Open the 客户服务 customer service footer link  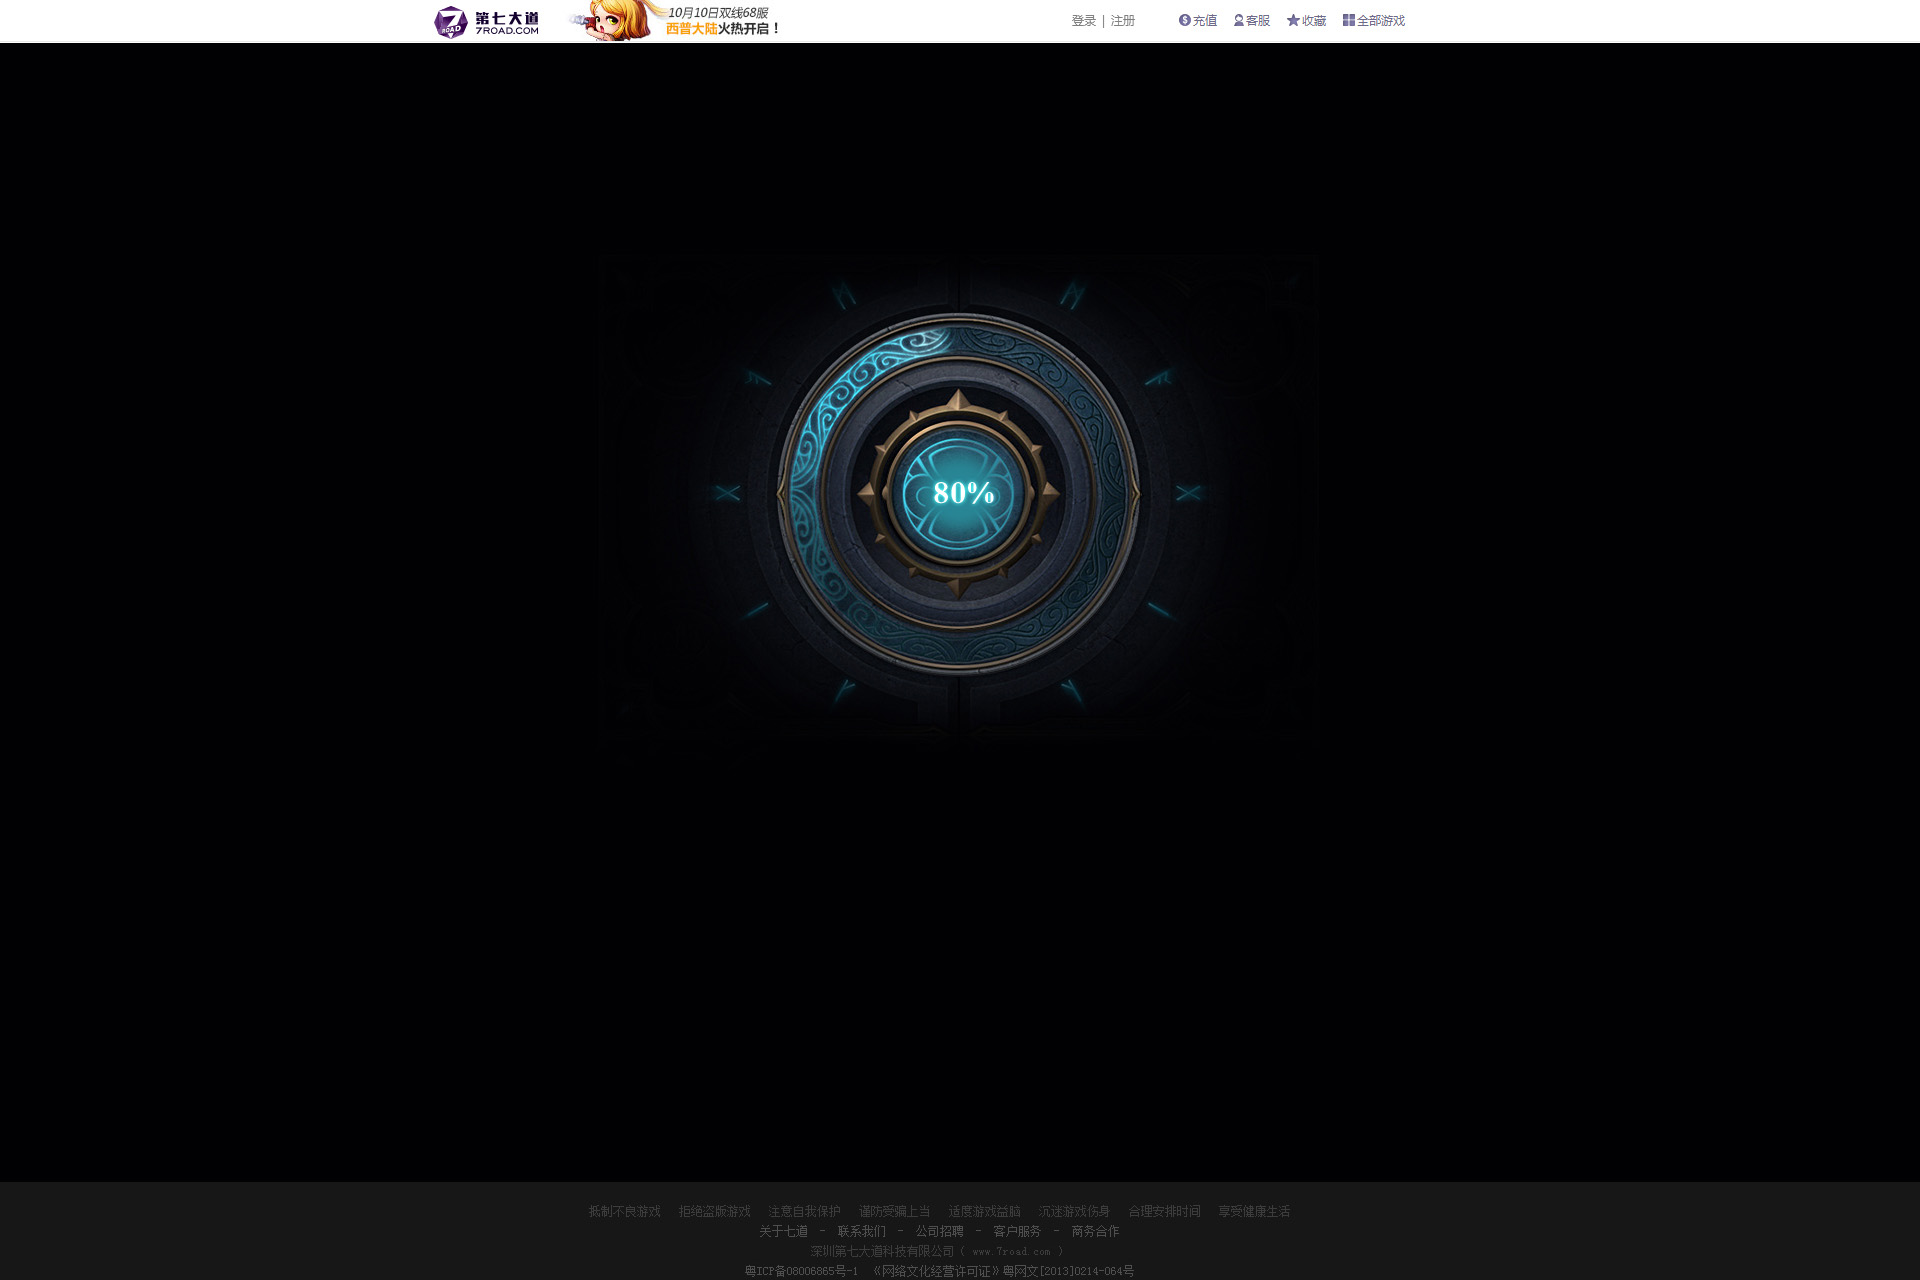tap(1018, 1232)
